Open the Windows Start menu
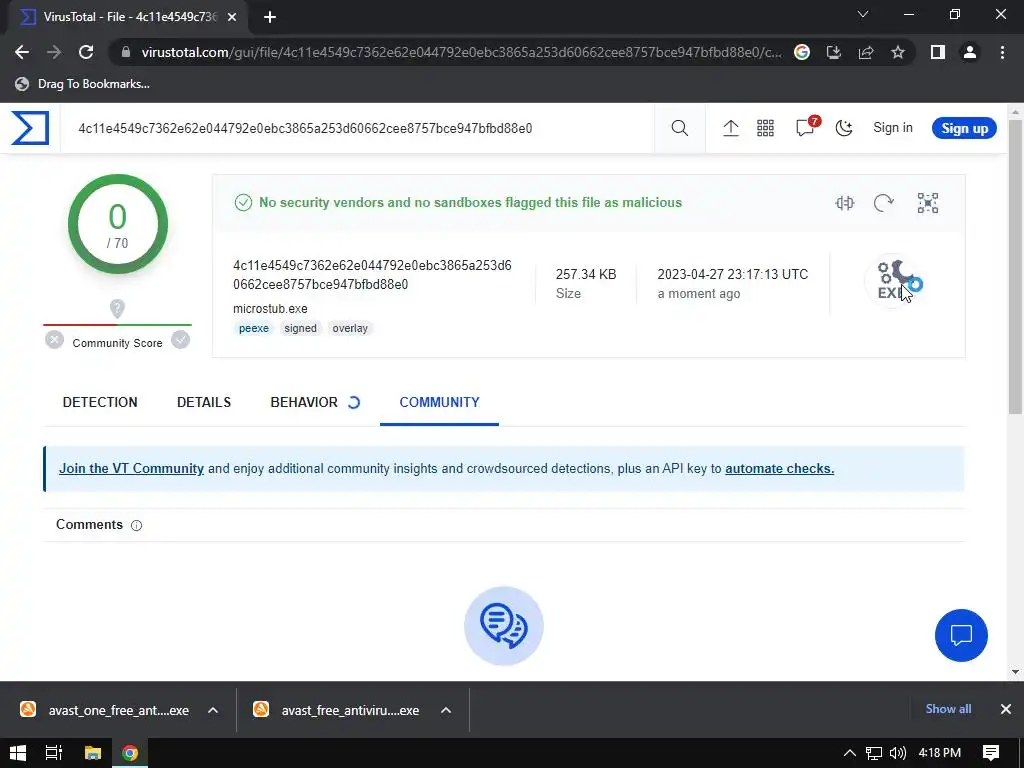This screenshot has width=1024, height=768. [x=18, y=753]
